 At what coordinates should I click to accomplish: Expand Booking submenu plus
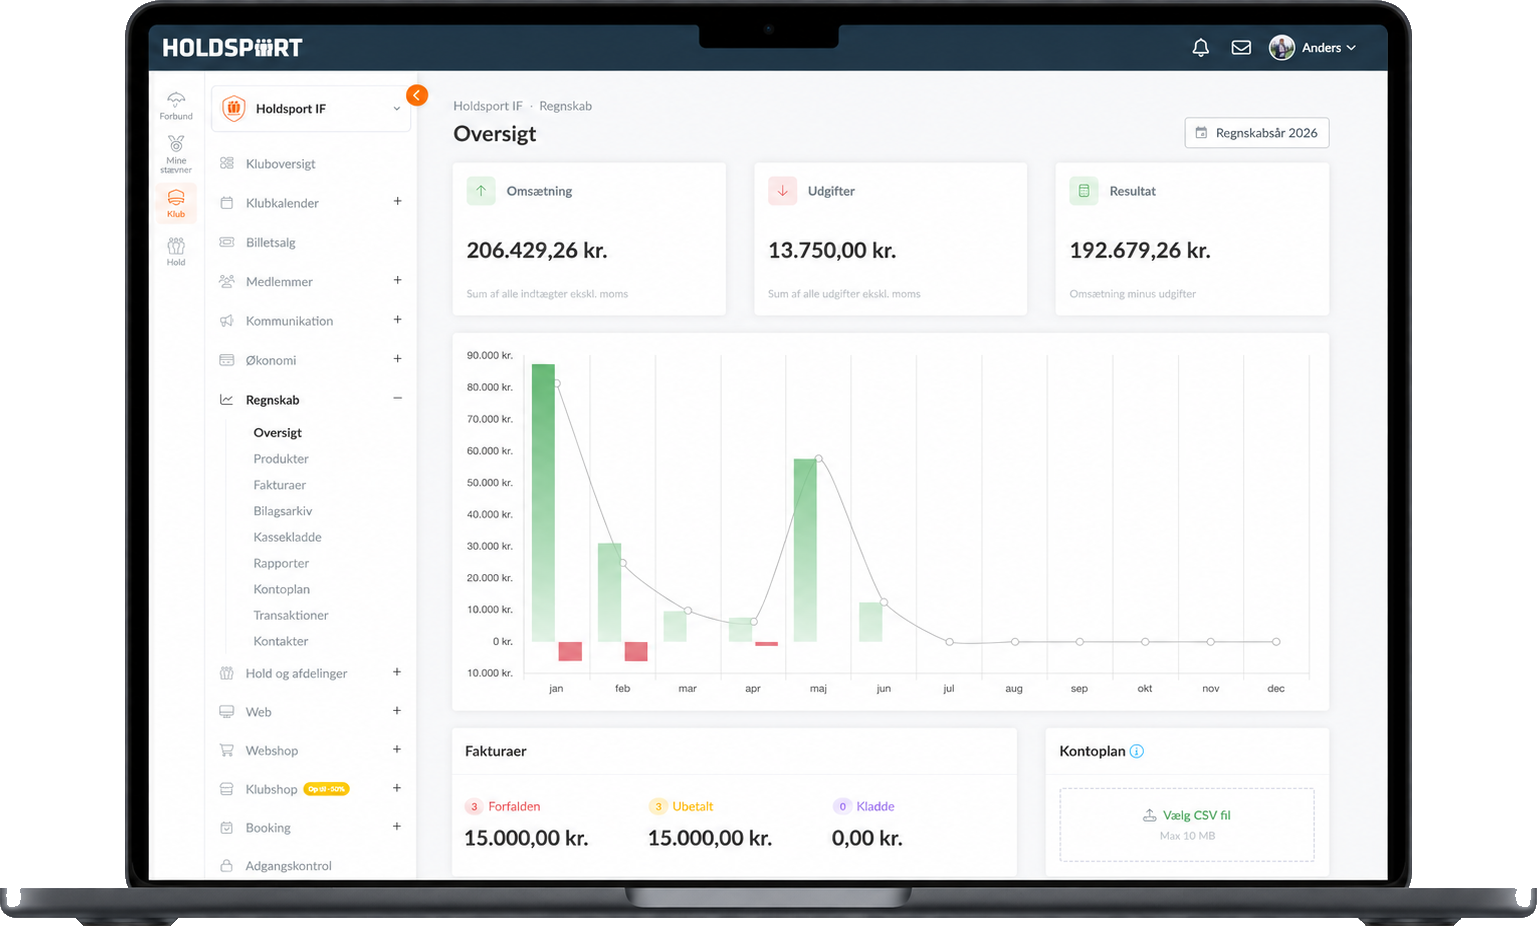pos(397,826)
